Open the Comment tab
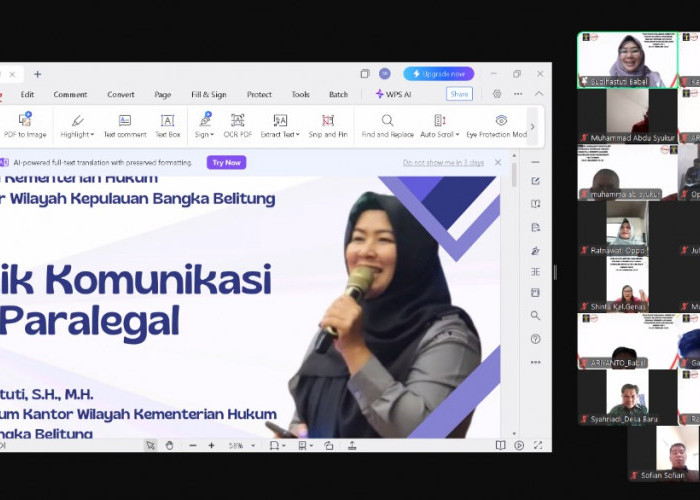 pyautogui.click(x=70, y=95)
